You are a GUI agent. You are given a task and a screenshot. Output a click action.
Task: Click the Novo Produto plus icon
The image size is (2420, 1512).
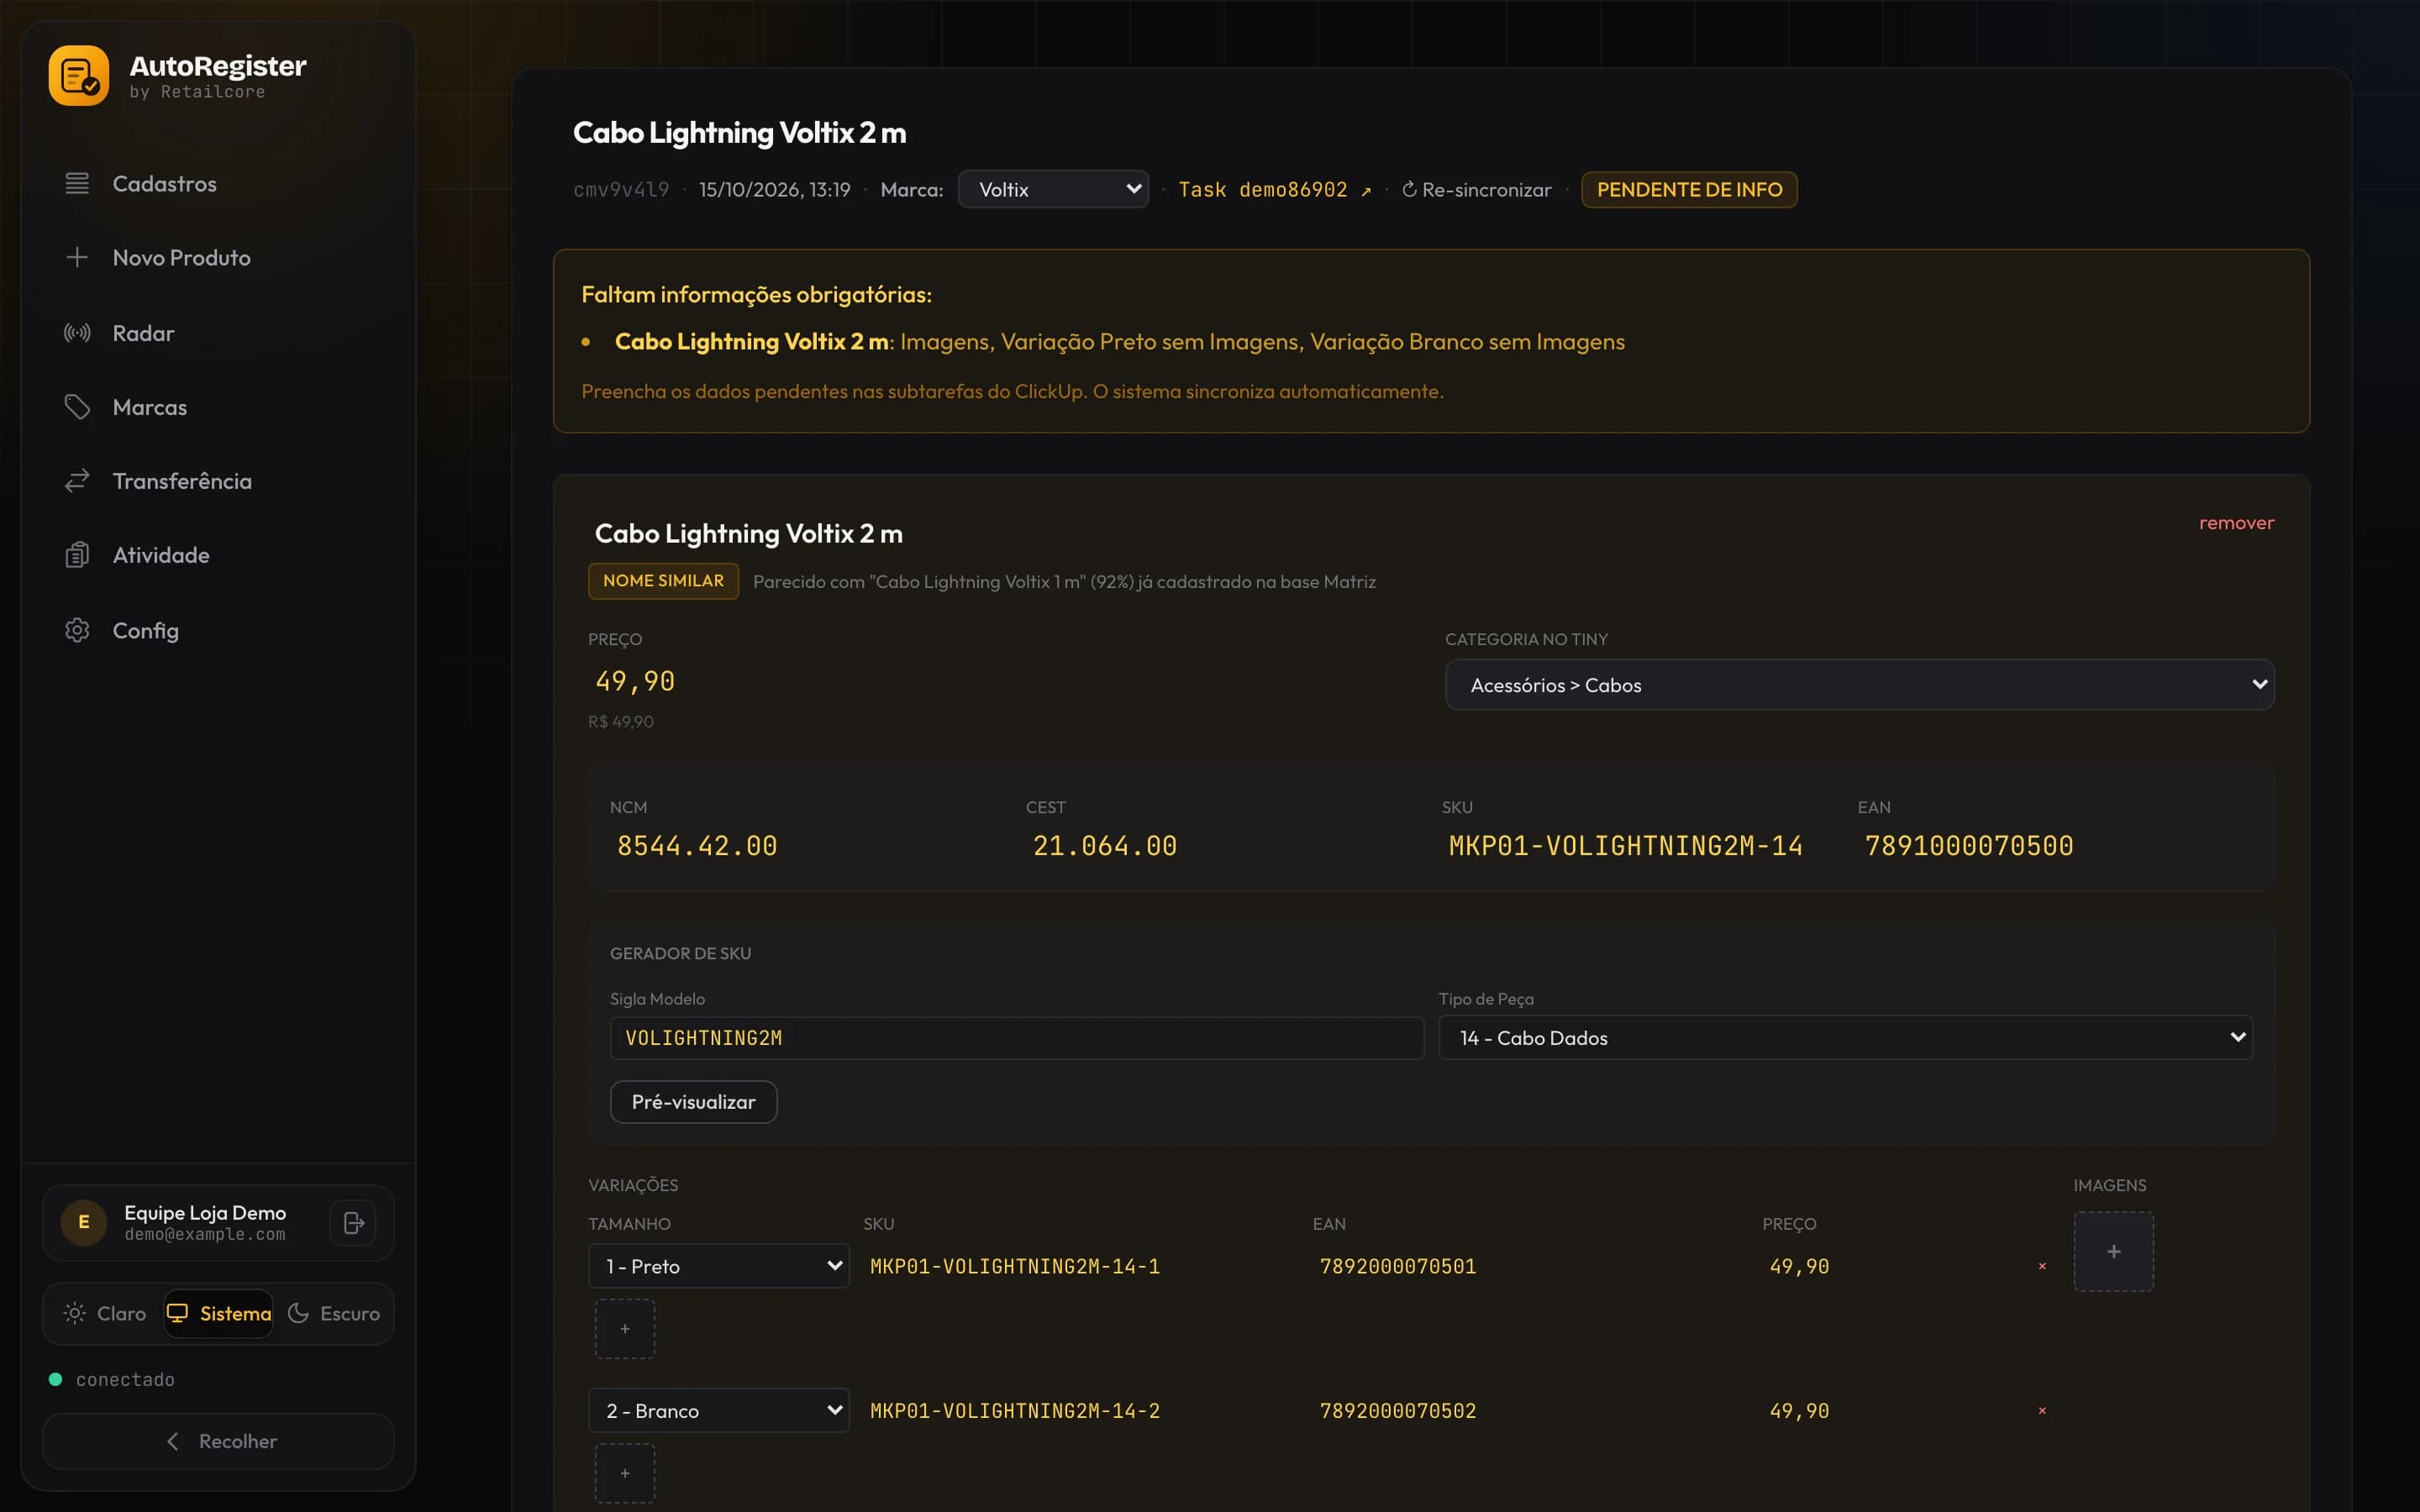tap(77, 258)
